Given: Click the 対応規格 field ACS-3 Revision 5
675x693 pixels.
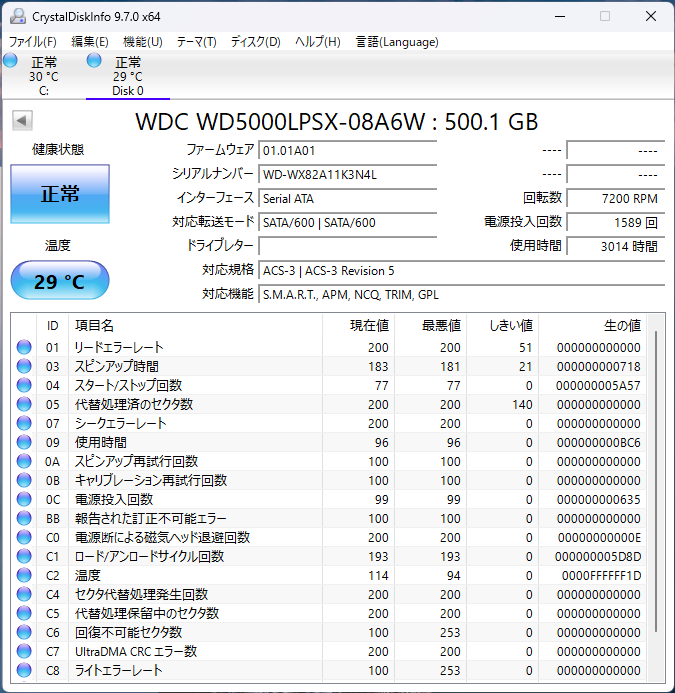Looking at the screenshot, I should point(461,270).
